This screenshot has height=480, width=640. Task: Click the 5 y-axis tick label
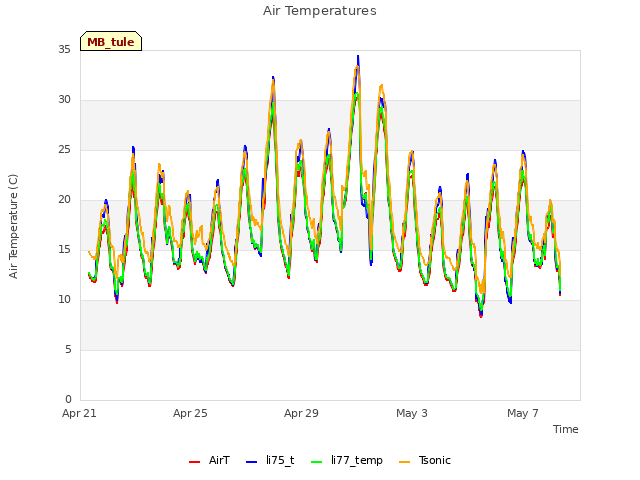(x=68, y=349)
